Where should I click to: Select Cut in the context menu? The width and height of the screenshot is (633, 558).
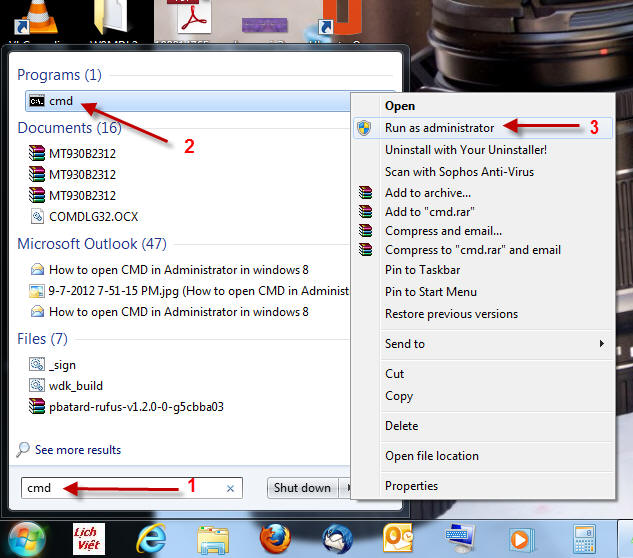(x=394, y=374)
